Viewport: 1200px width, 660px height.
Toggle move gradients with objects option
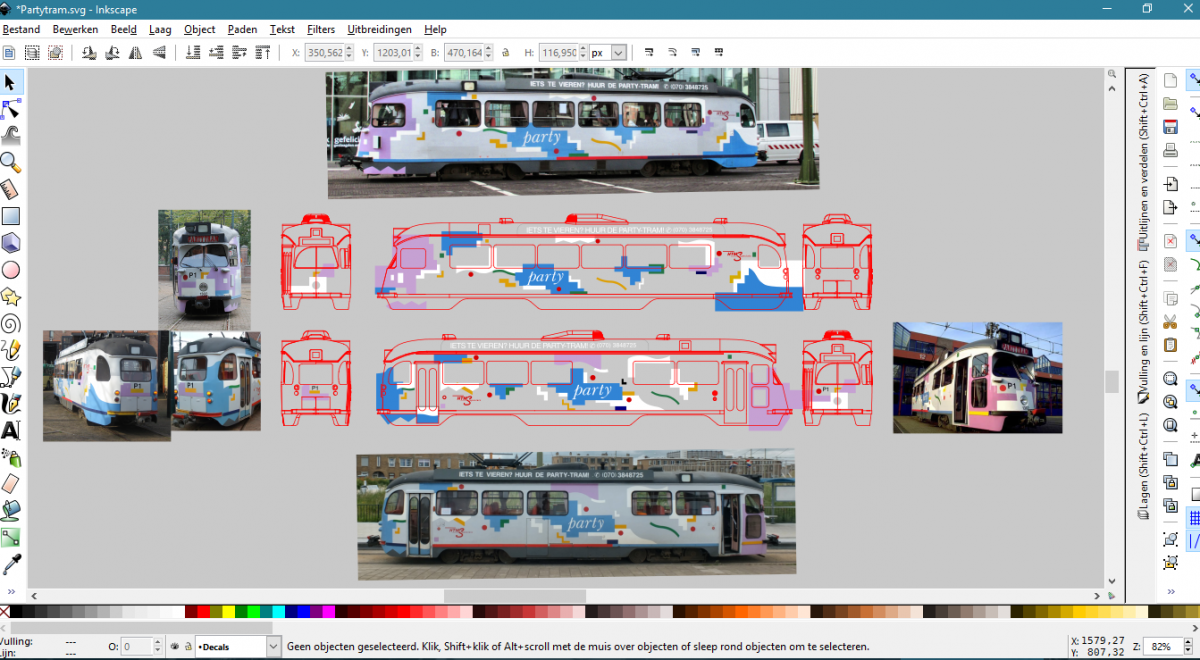click(x=695, y=52)
